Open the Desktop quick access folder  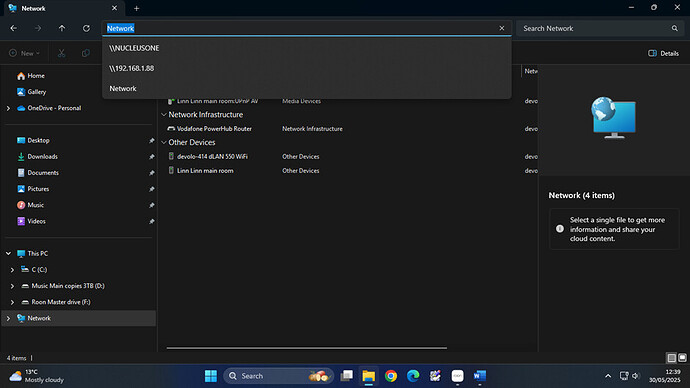33,140
